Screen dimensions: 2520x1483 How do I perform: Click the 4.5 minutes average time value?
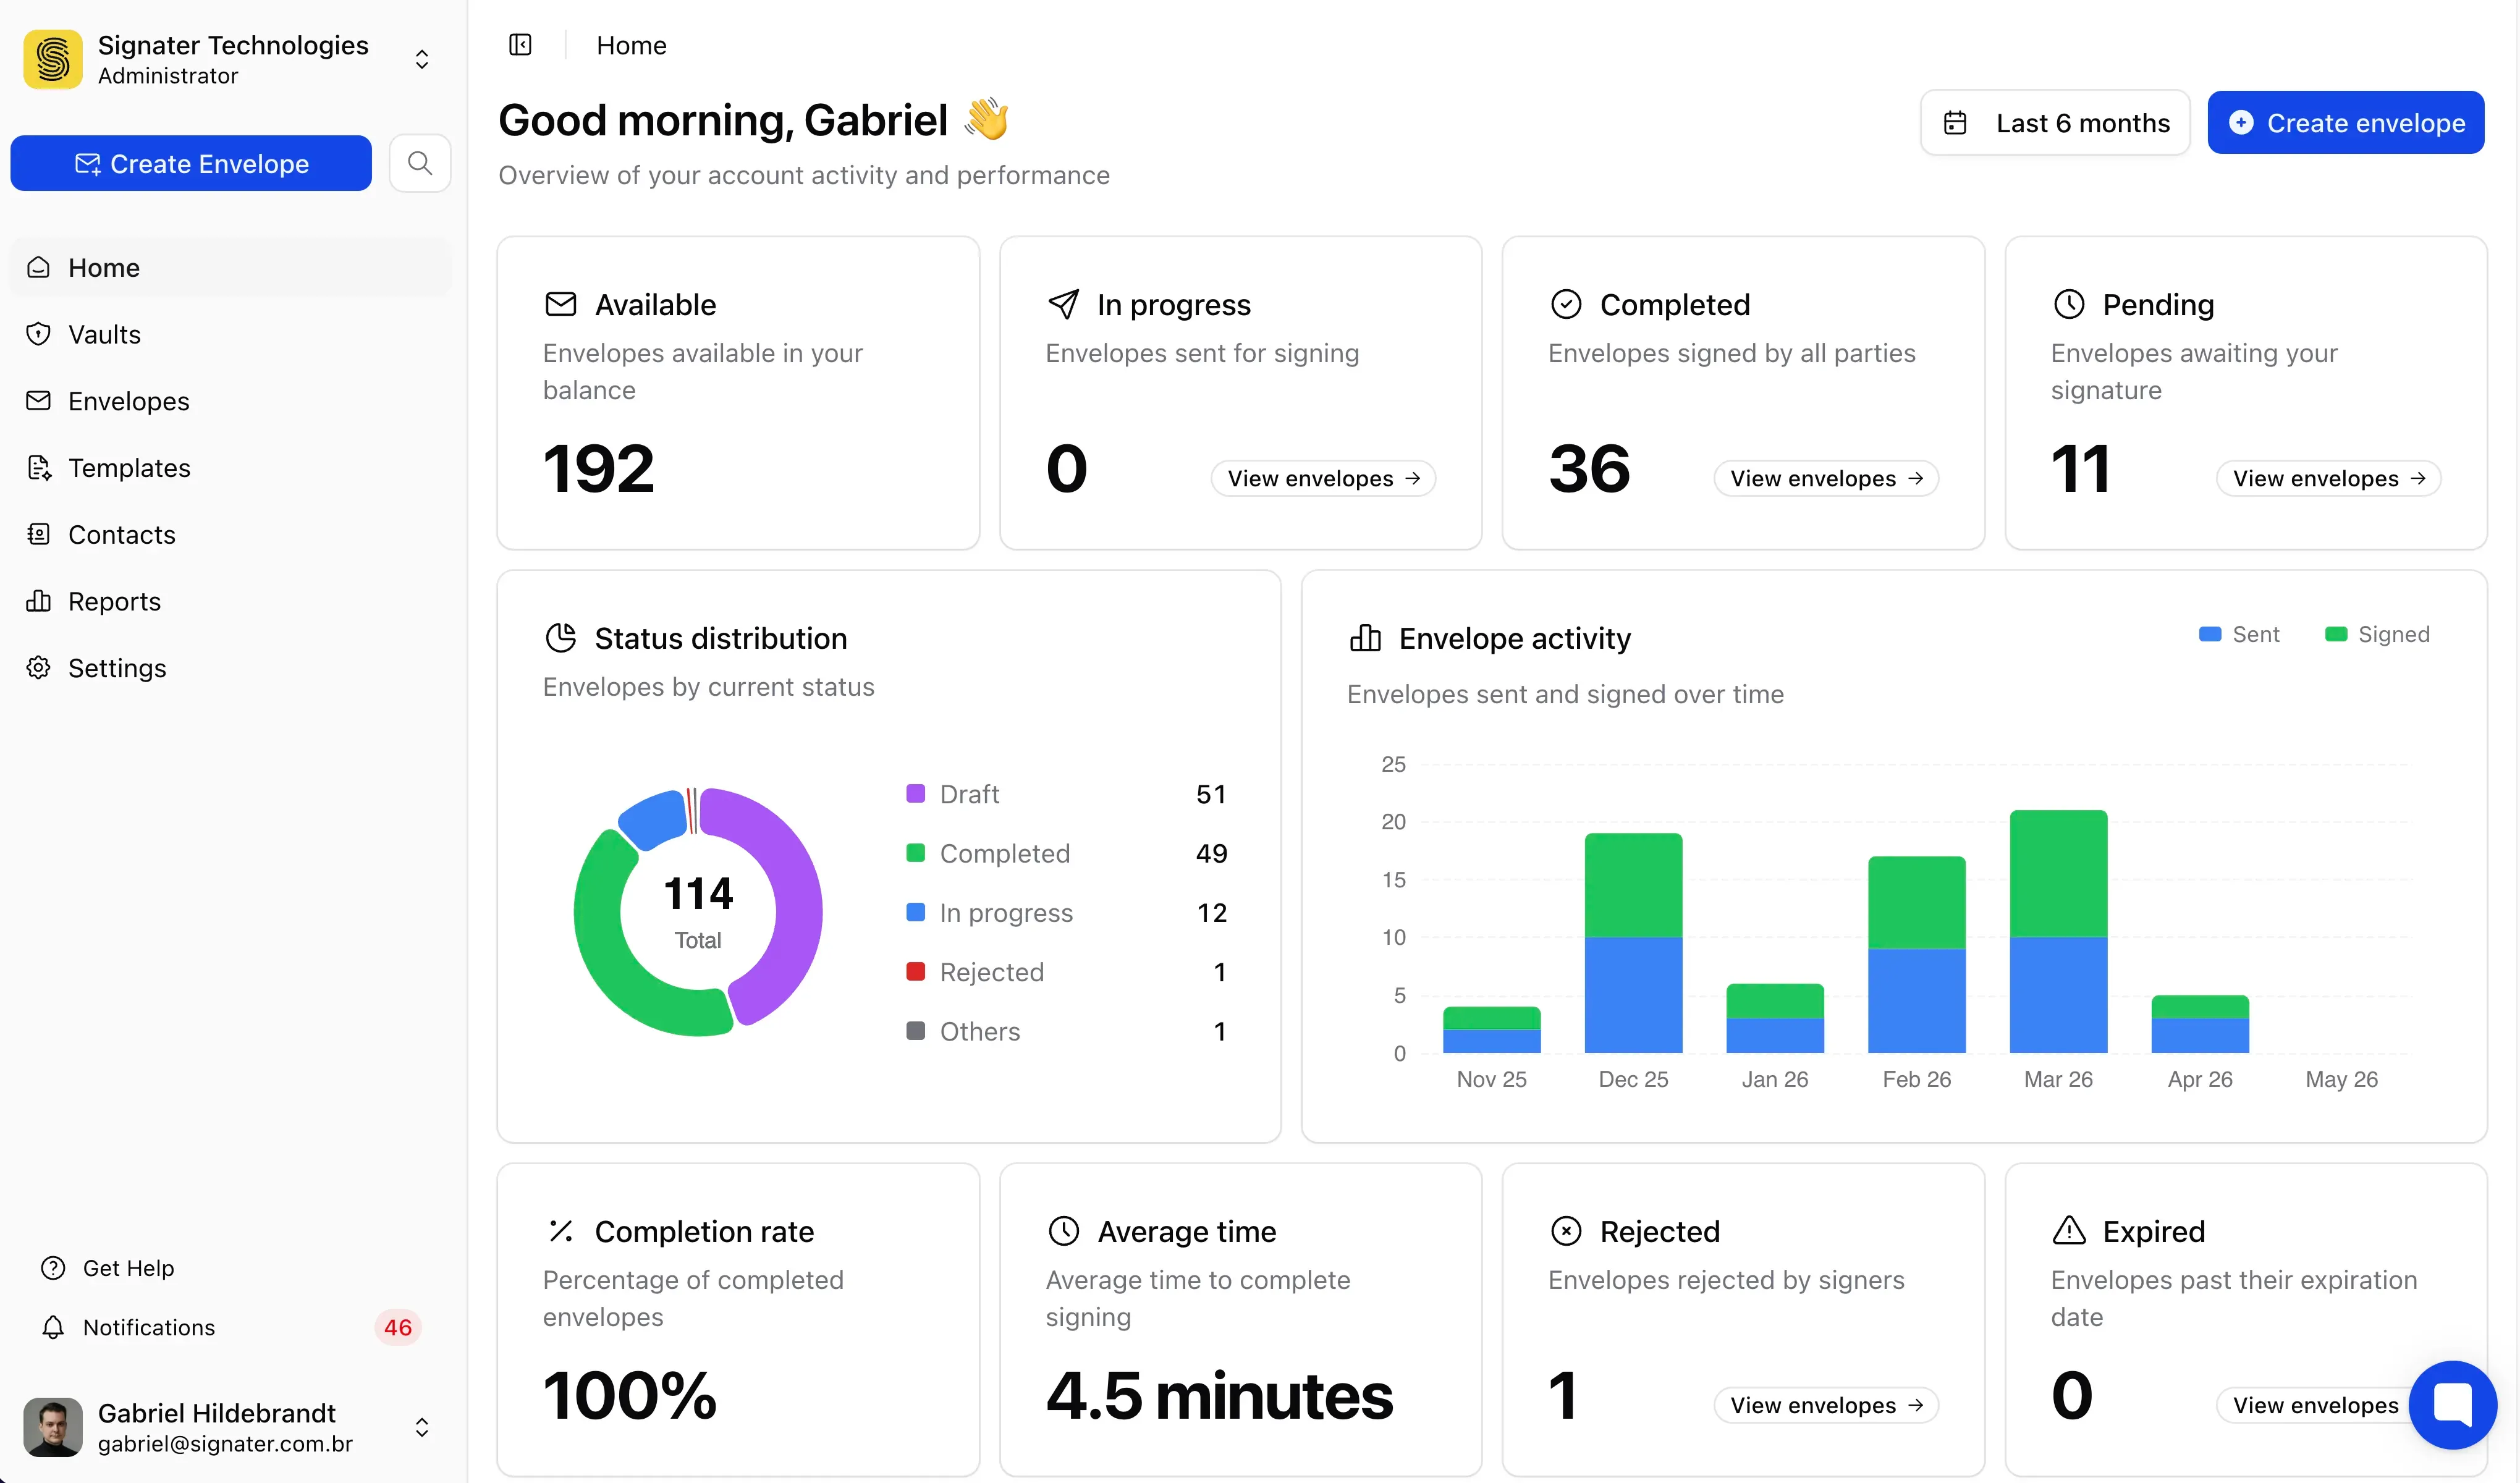pyautogui.click(x=1219, y=1395)
